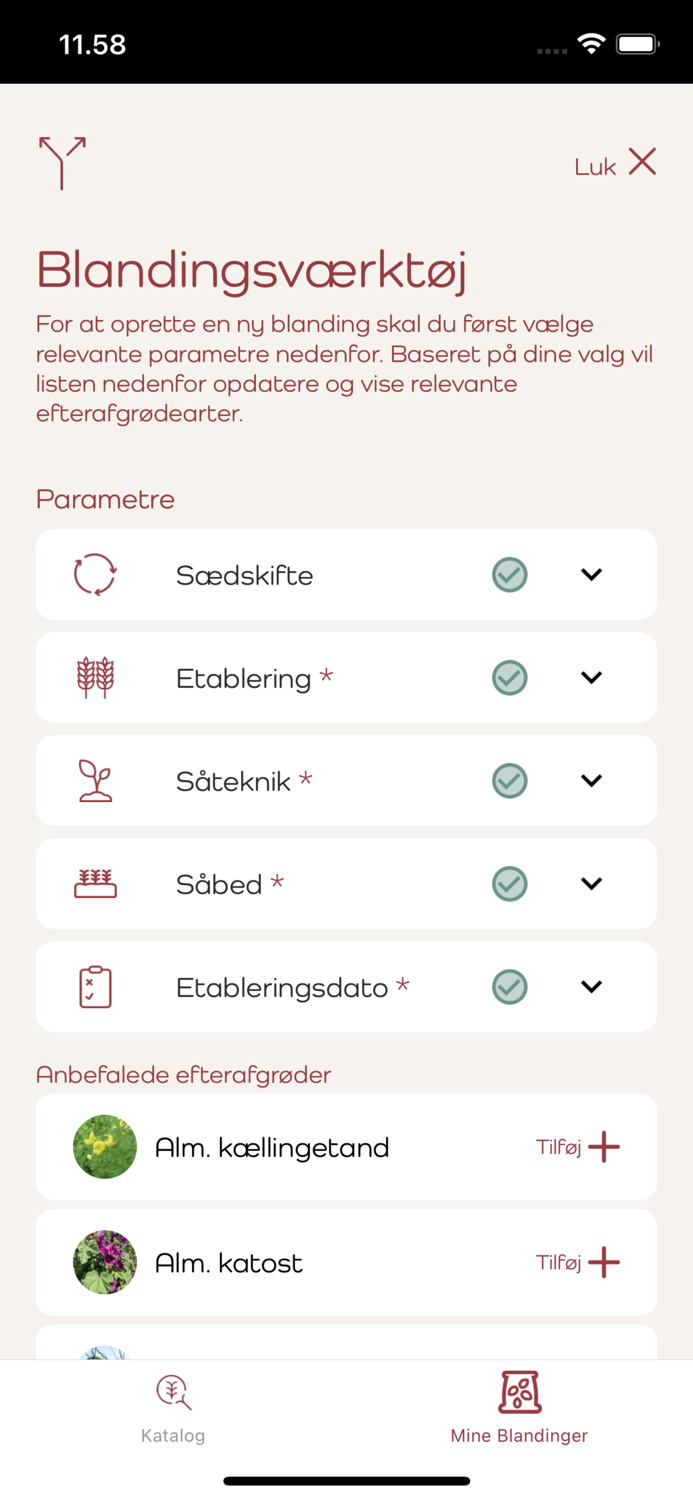
Task: Expand the Etableringsdato section
Action: [590, 986]
